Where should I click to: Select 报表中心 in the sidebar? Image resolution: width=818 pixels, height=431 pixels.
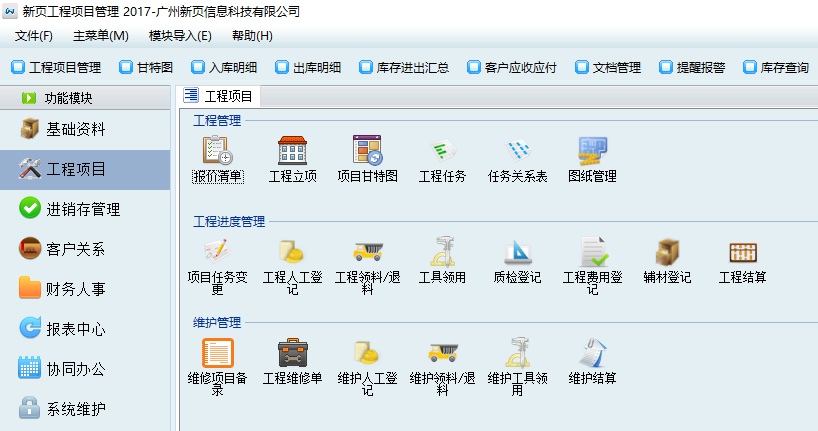[x=85, y=329]
